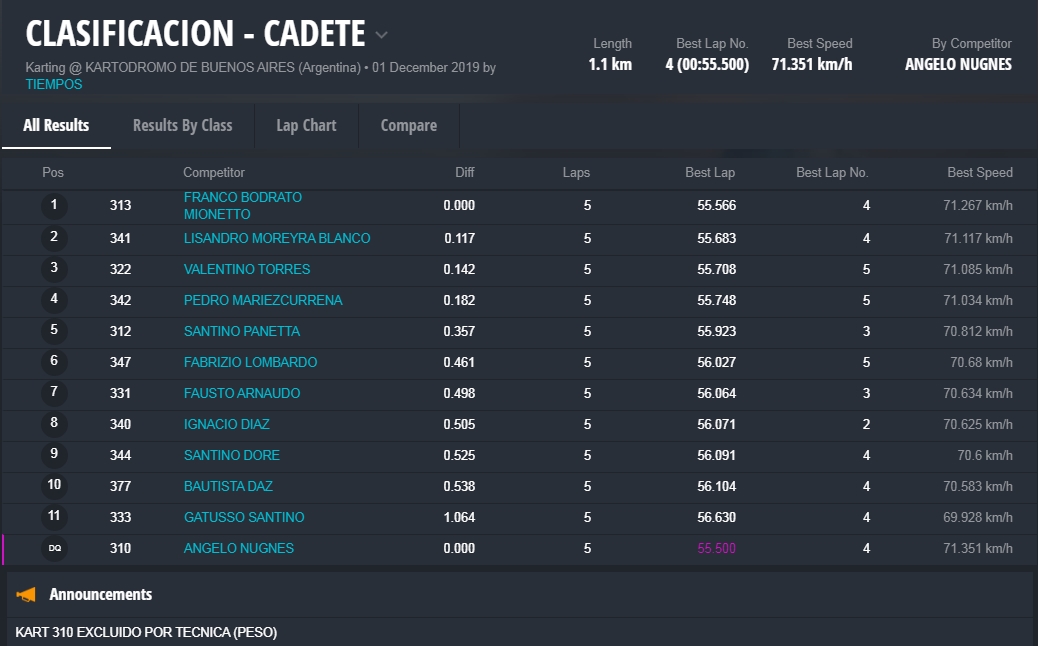Image resolution: width=1038 pixels, height=646 pixels.
Task: Click the purple 55.500 best lap time
Action: point(716,548)
